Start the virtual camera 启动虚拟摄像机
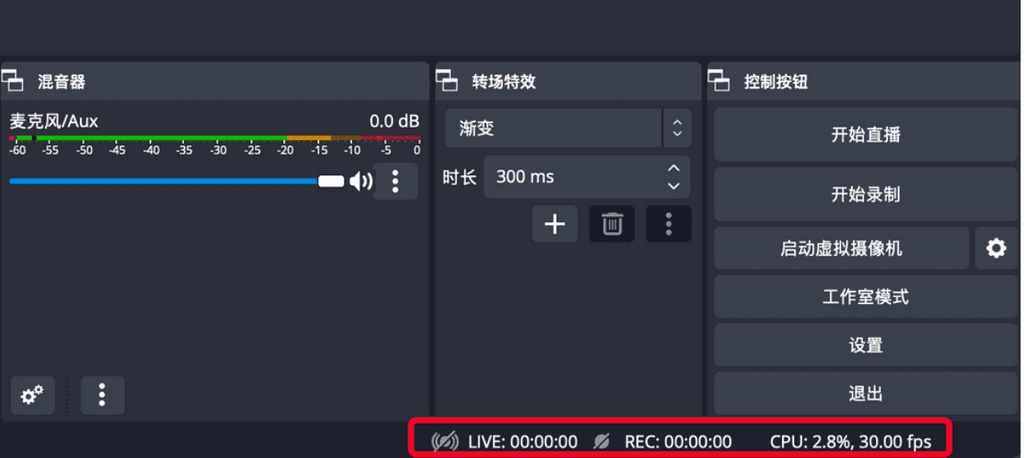Screen dimensions: 1024x458 (x=841, y=248)
